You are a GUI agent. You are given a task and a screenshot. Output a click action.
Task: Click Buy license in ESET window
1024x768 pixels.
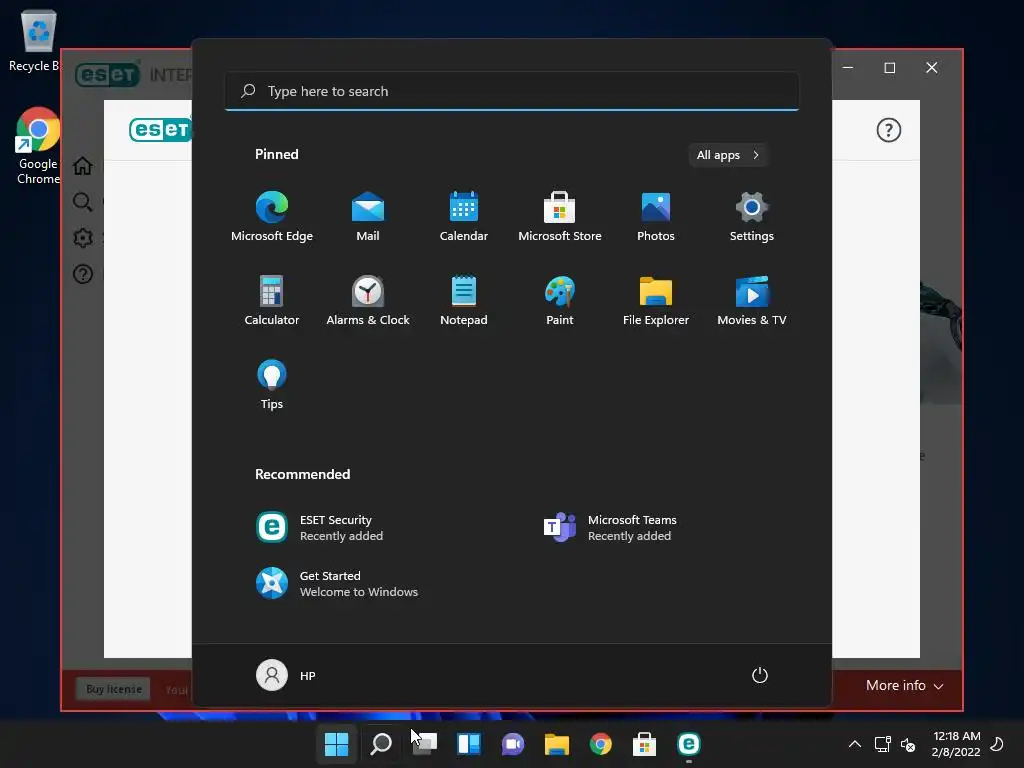[x=114, y=689]
